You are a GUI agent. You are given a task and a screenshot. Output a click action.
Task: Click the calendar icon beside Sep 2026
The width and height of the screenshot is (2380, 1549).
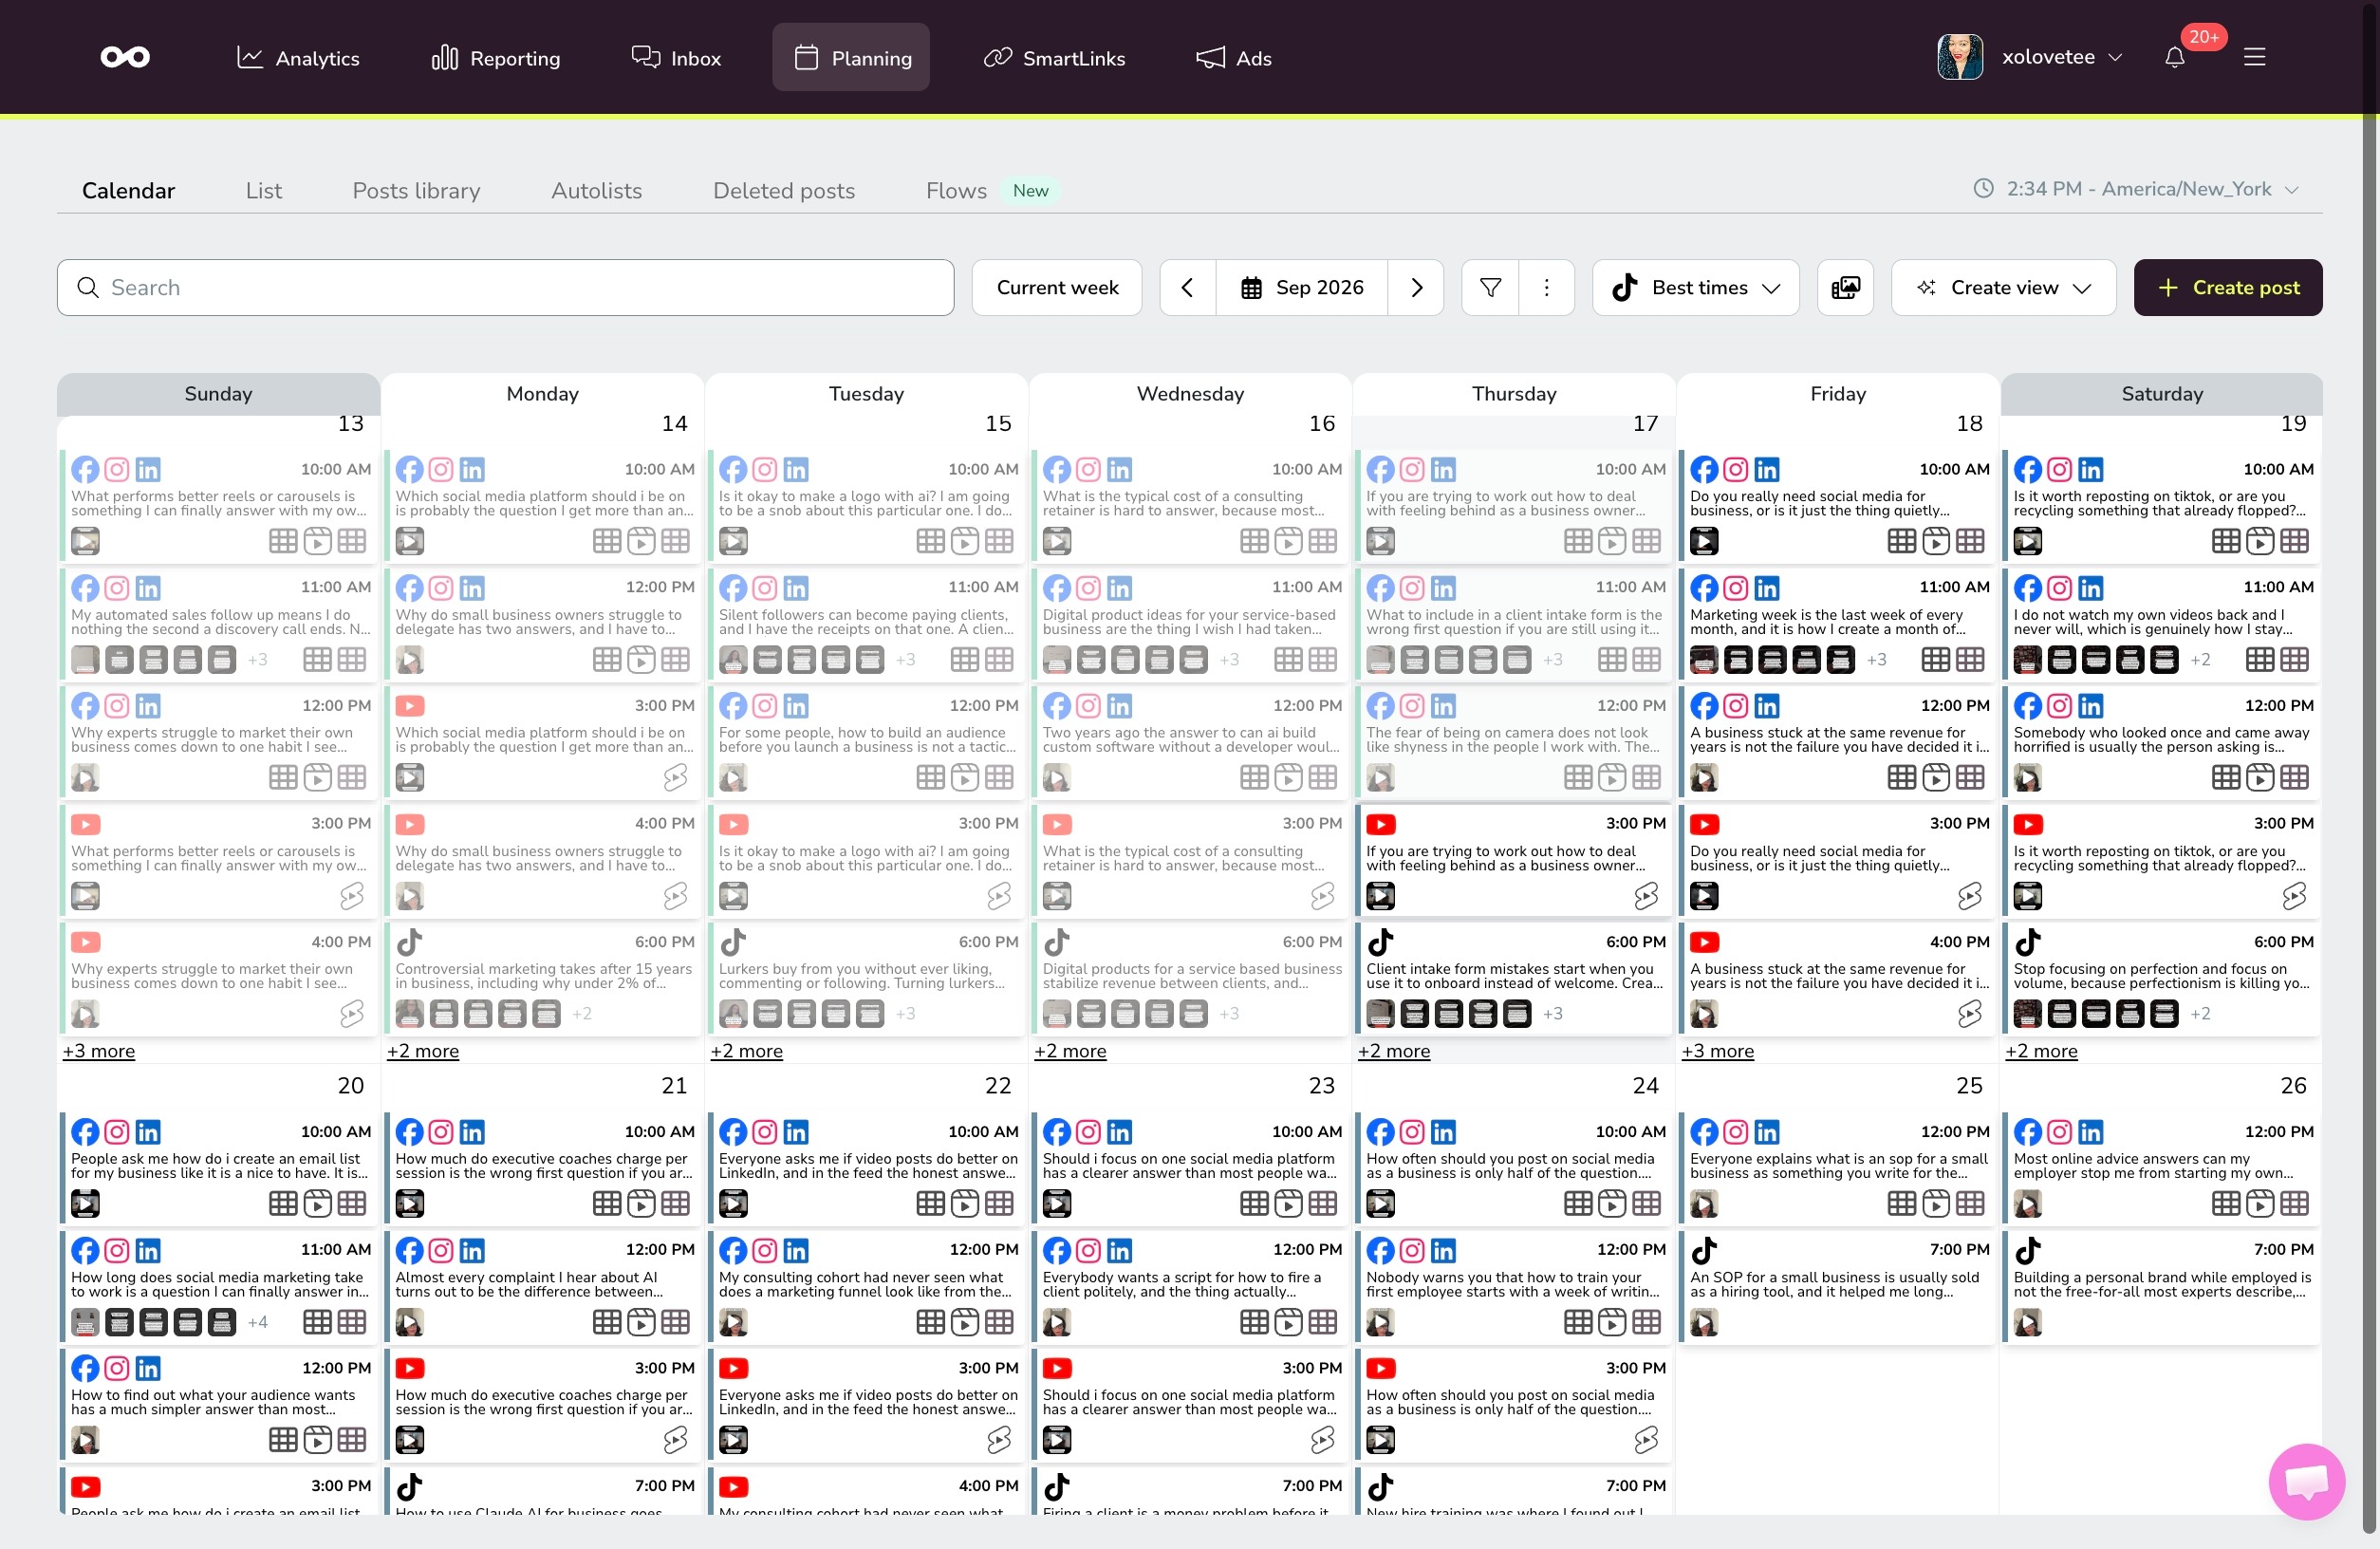click(x=1251, y=288)
